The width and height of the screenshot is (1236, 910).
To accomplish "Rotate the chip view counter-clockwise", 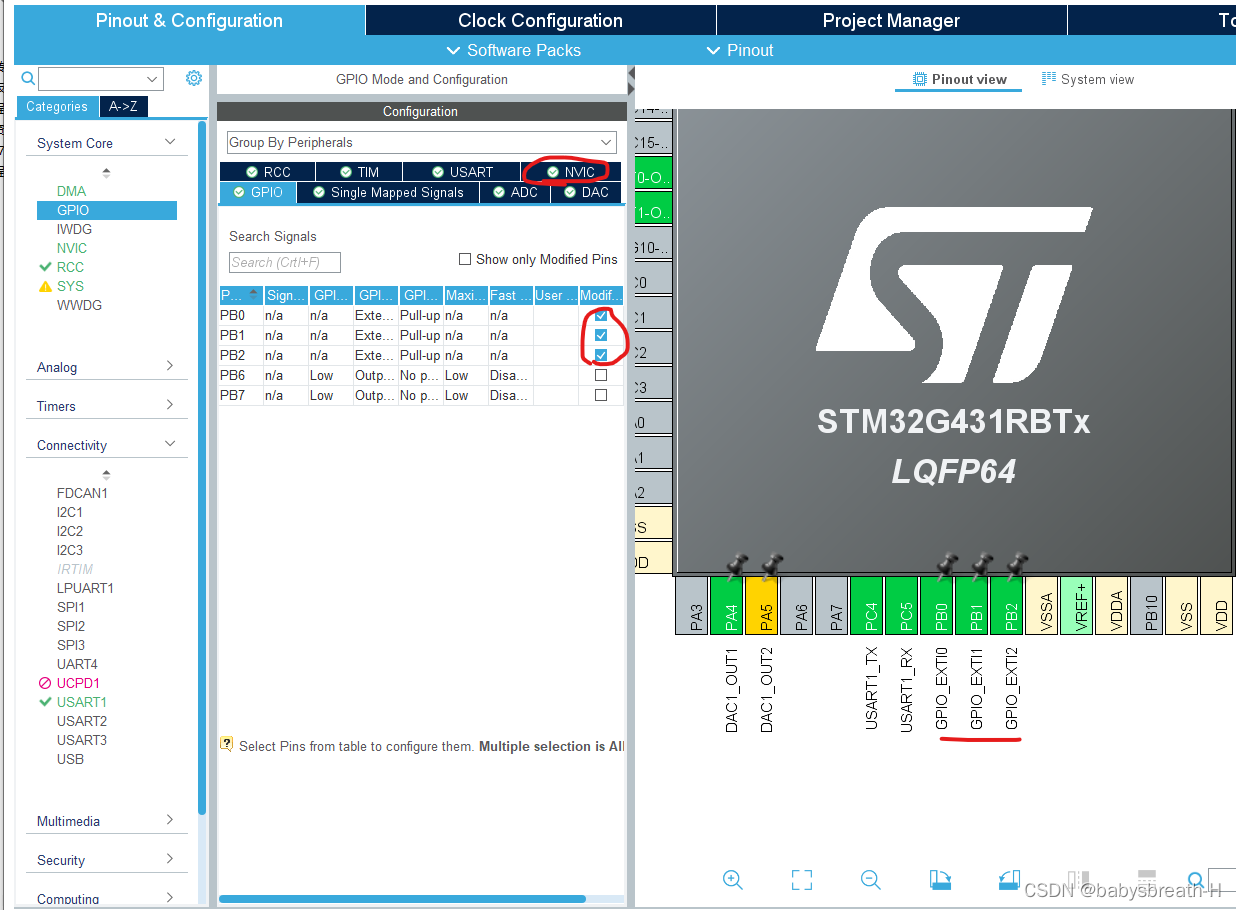I will tap(1009, 880).
